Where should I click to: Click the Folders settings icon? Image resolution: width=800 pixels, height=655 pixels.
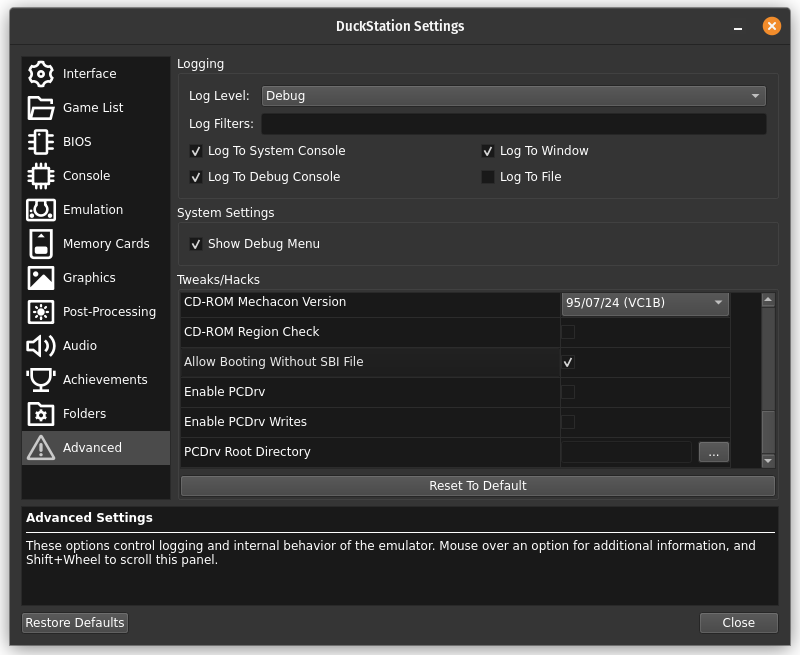click(x=41, y=414)
